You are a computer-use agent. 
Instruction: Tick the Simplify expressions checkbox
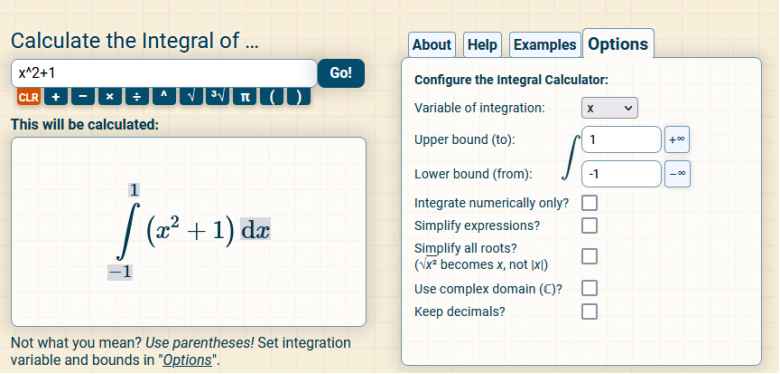[589, 225]
